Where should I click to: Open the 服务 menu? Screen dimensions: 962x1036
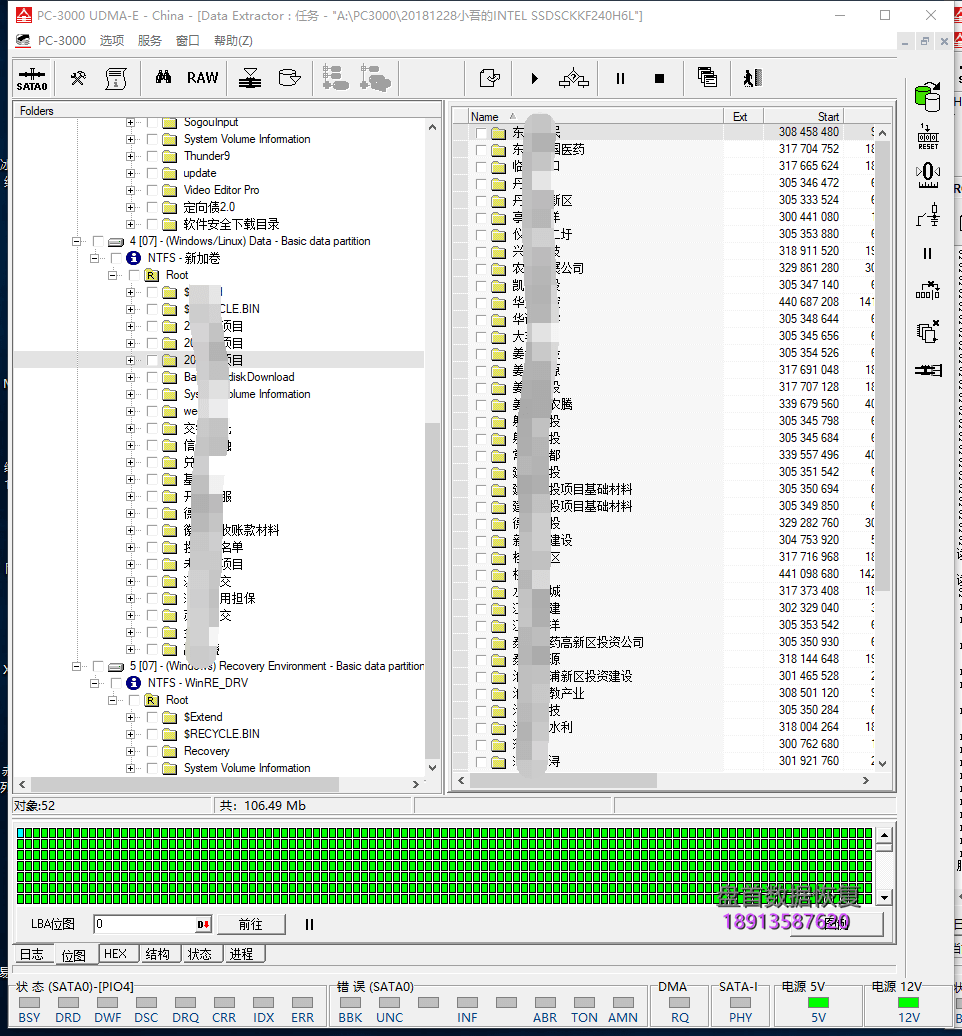click(x=149, y=40)
